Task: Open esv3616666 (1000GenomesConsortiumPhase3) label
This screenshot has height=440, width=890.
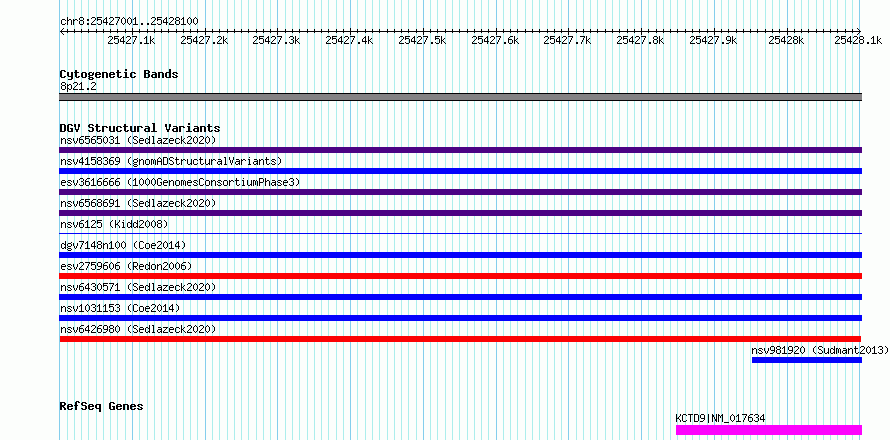Action: point(180,182)
